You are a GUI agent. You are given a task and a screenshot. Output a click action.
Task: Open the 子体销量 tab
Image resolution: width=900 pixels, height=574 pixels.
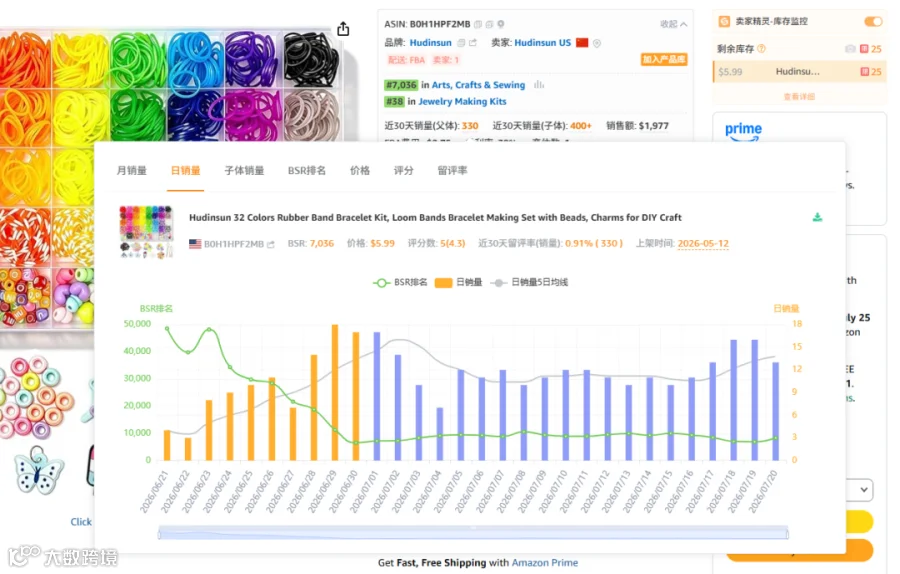[x=244, y=170]
